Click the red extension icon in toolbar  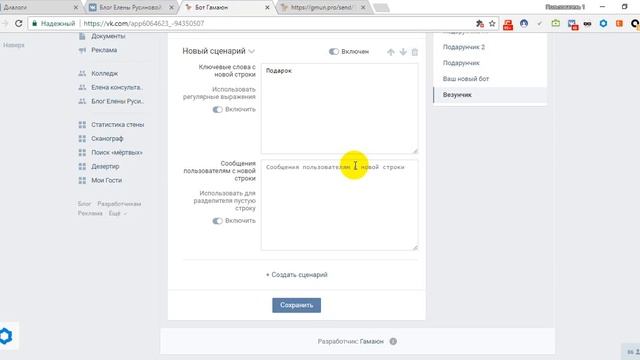[508, 24]
